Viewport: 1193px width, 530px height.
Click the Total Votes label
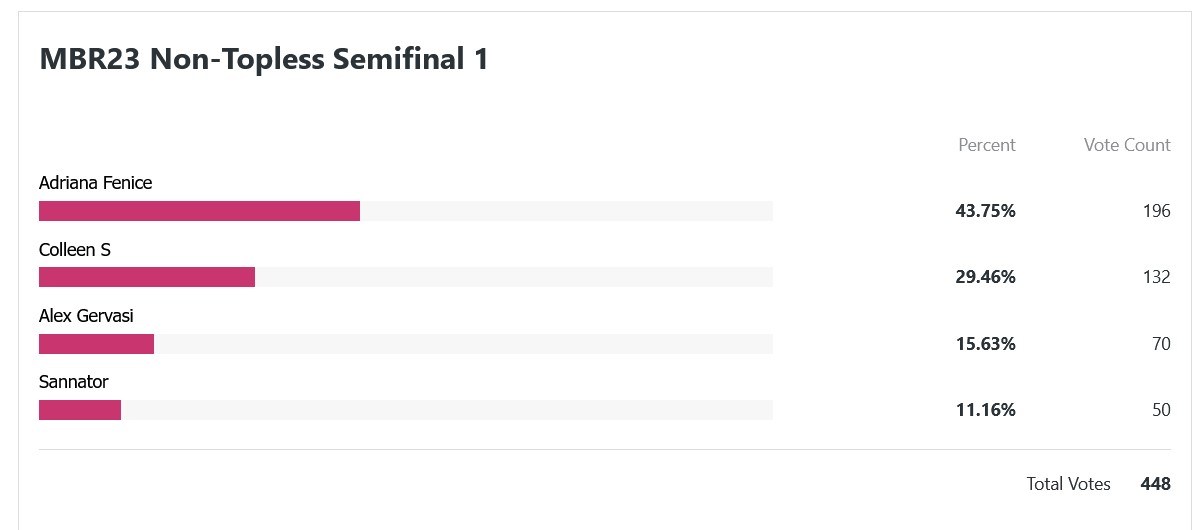(1068, 484)
